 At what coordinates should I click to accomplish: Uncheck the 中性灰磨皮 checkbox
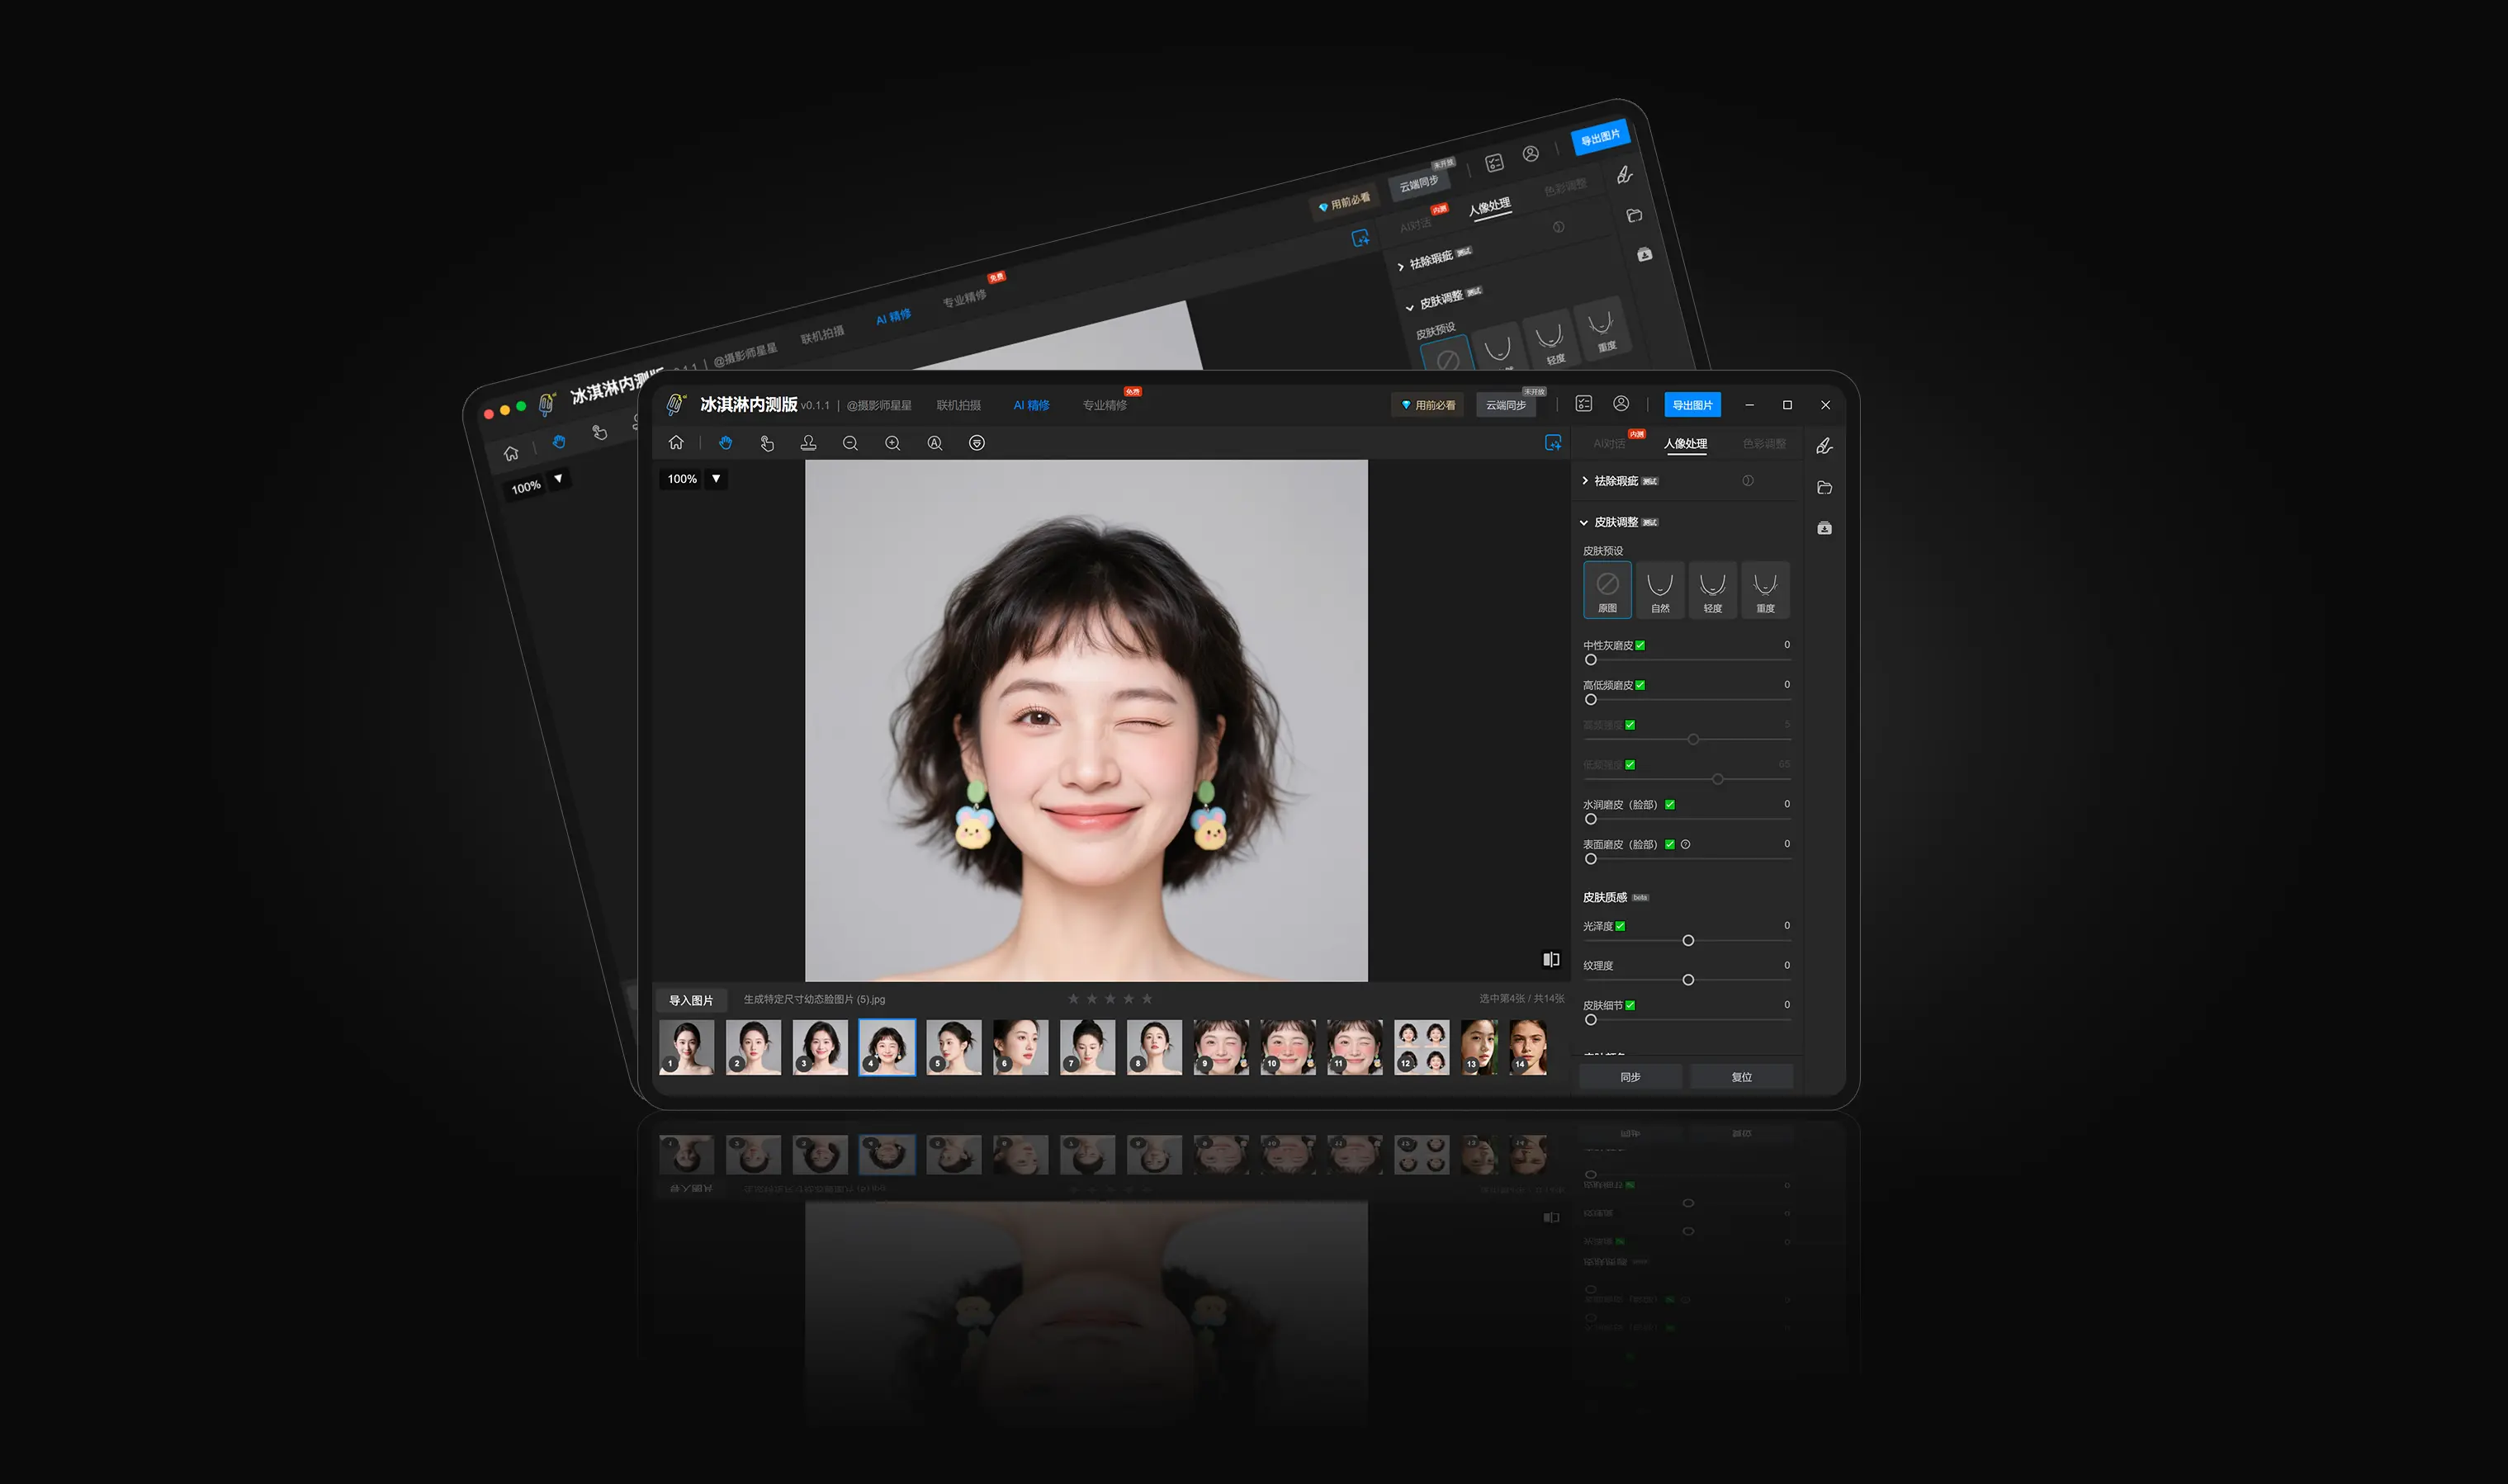pos(1640,646)
